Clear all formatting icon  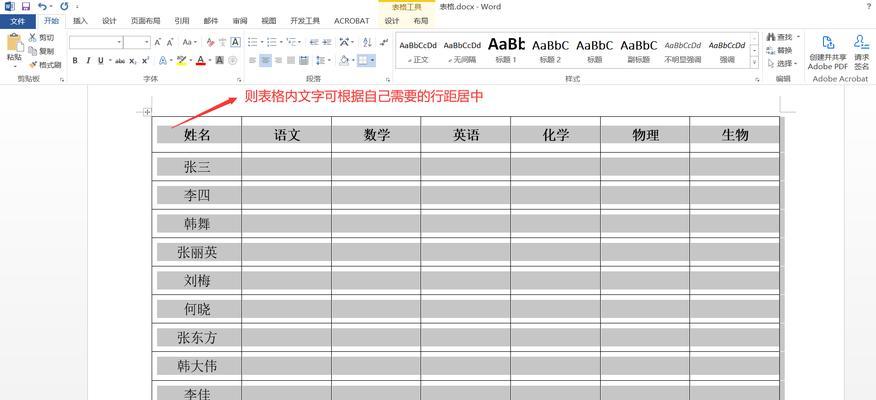click(x=210, y=42)
